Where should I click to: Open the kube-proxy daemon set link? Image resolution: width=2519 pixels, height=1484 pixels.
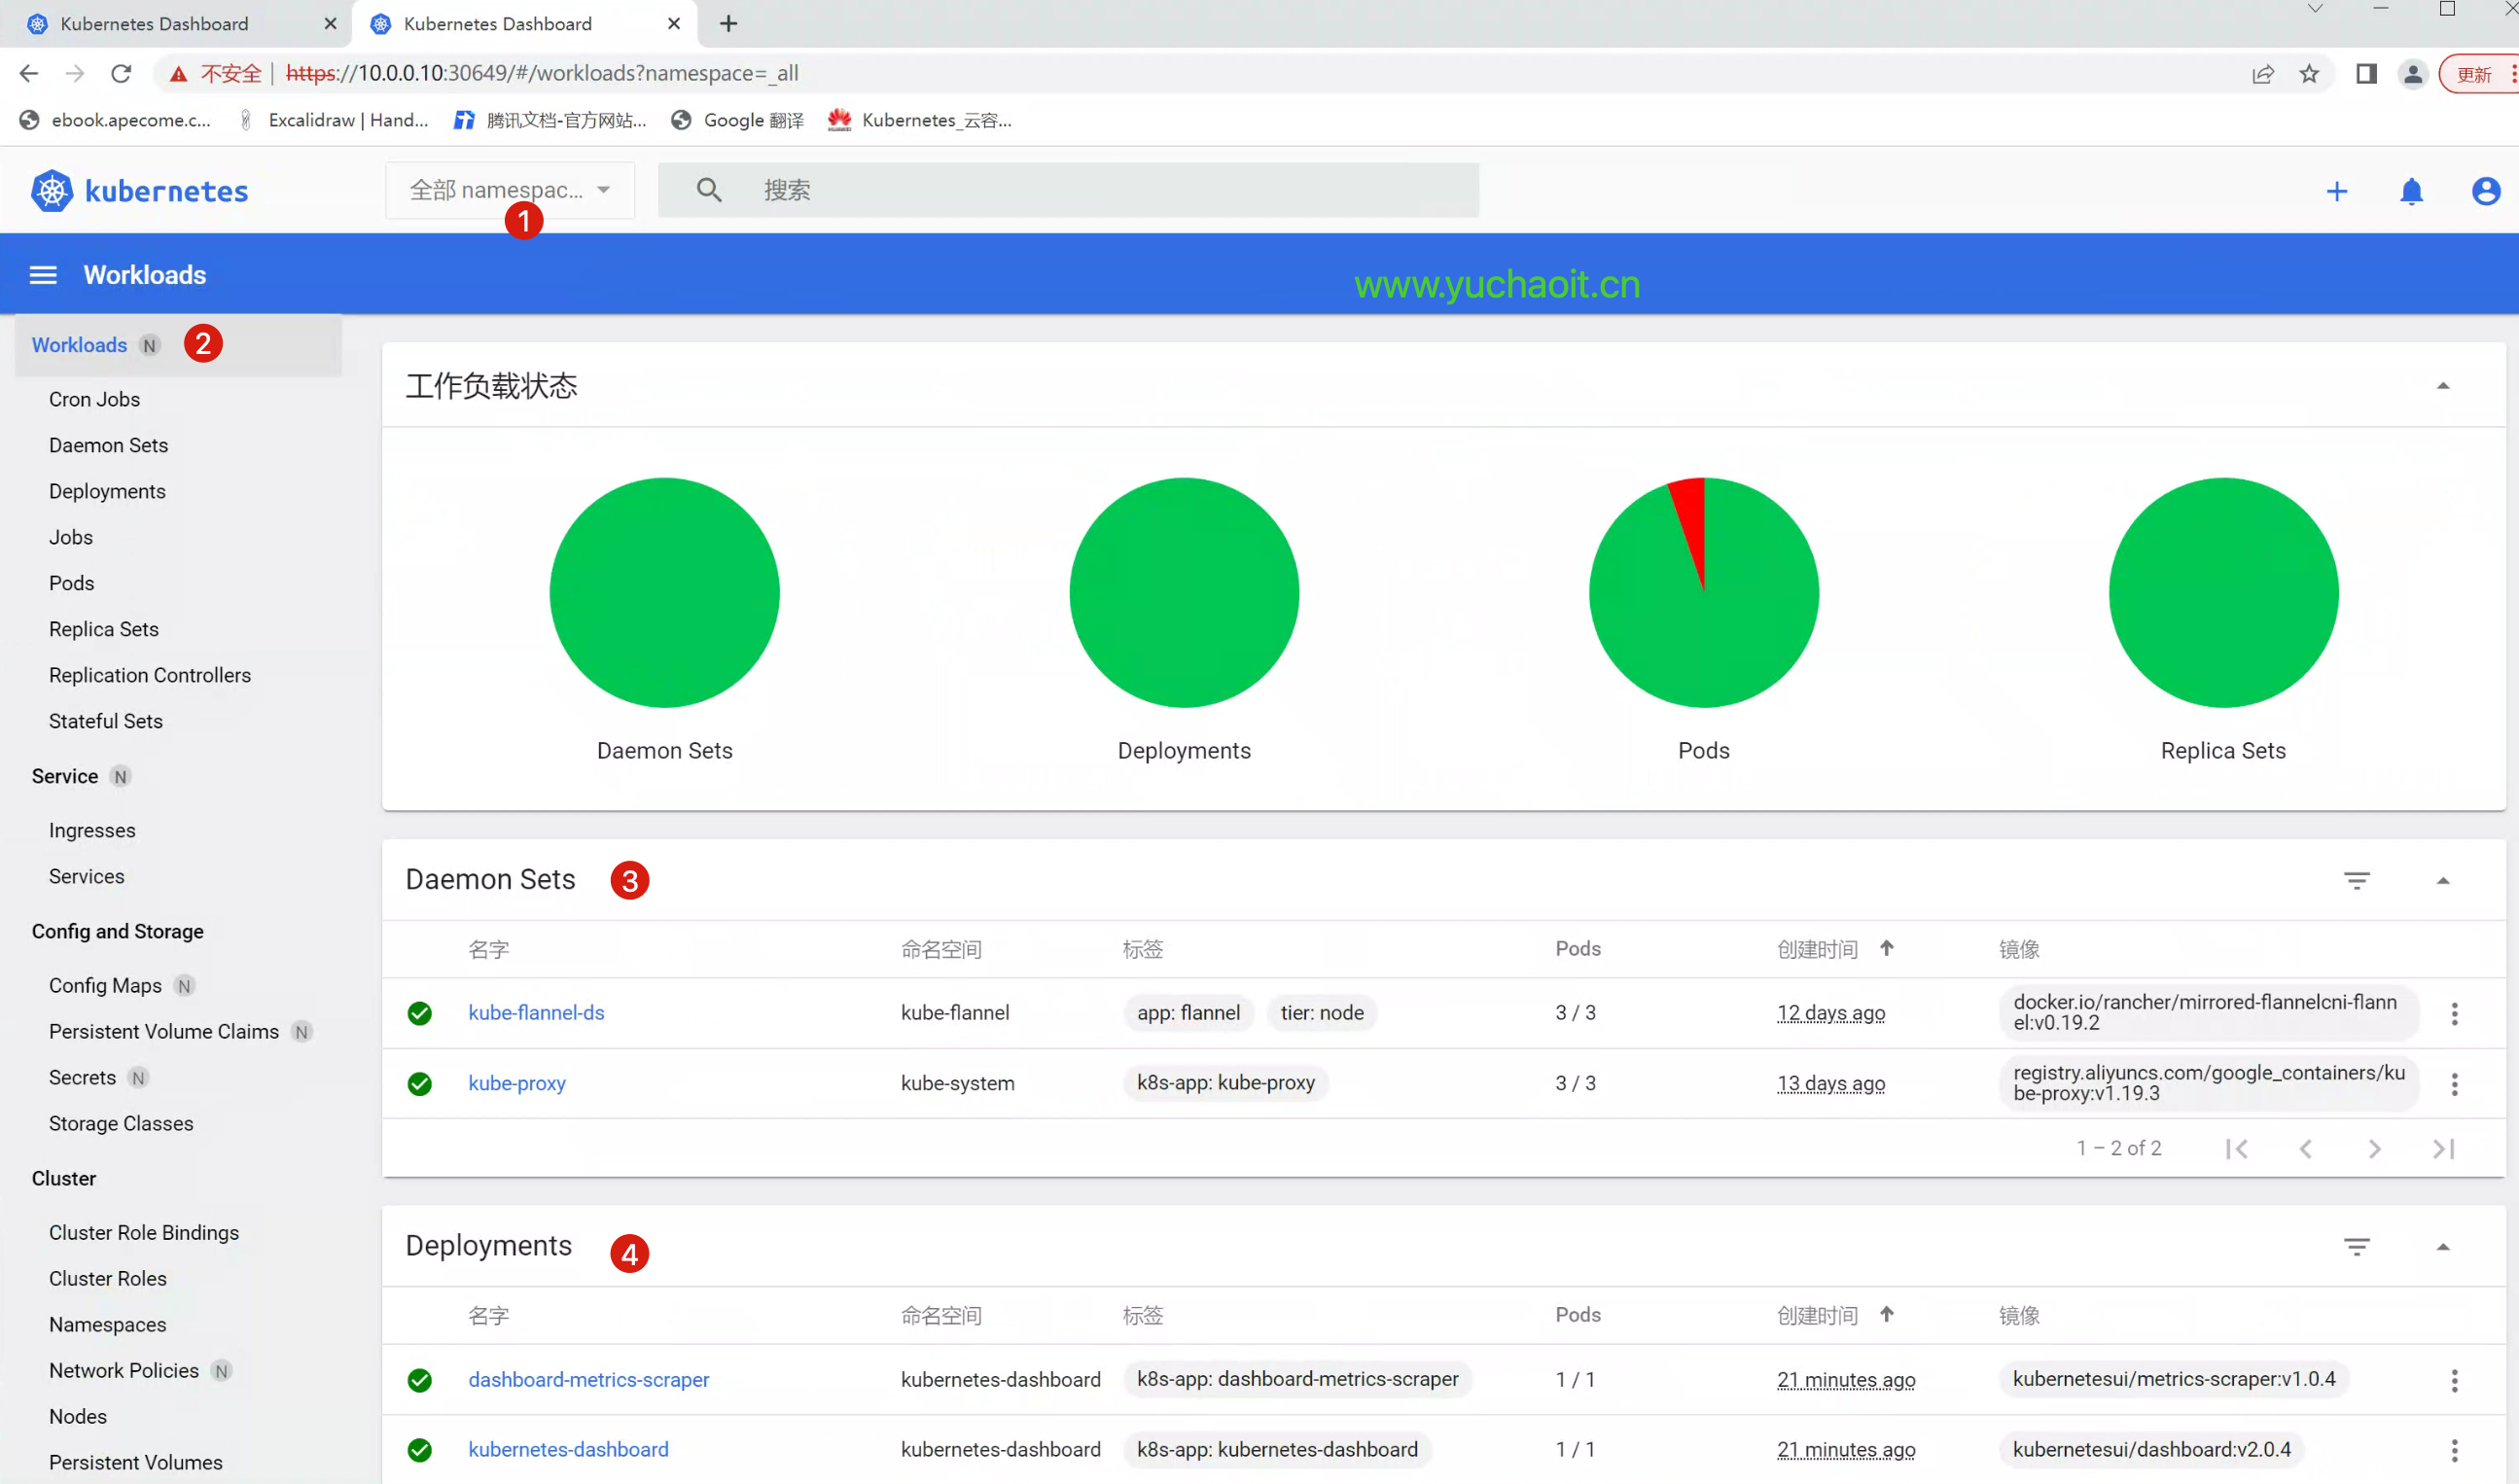point(516,1083)
